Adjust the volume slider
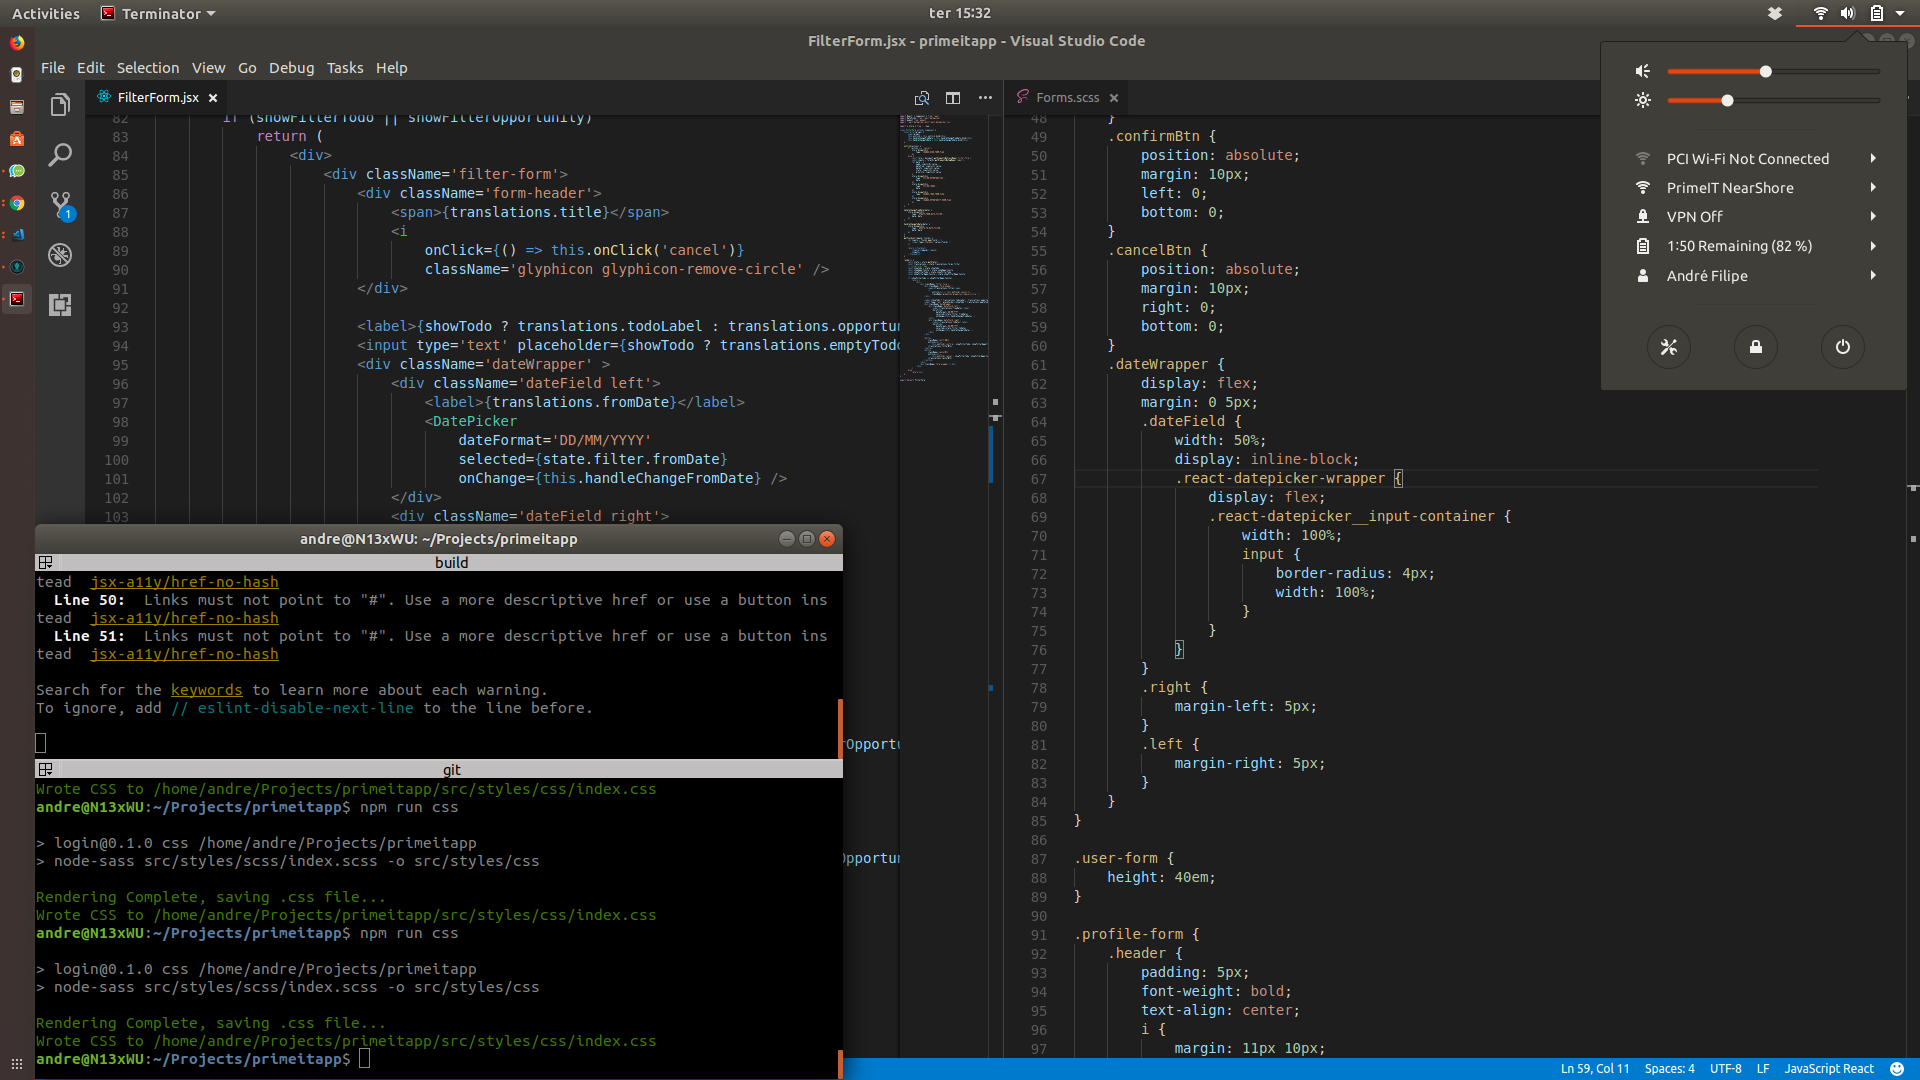1920x1080 pixels. tap(1774, 71)
